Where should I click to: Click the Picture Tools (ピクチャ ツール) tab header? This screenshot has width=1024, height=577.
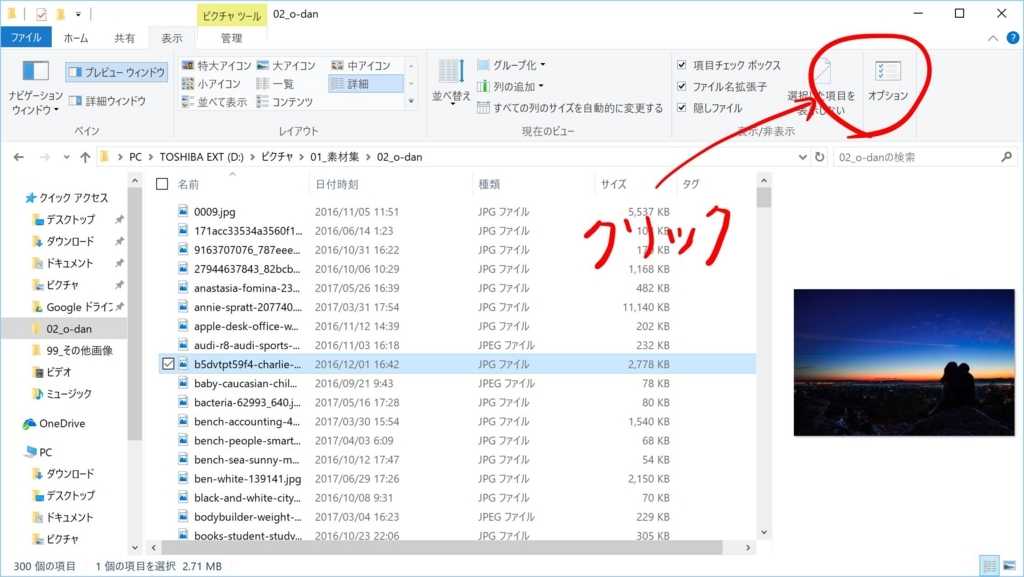(231, 15)
